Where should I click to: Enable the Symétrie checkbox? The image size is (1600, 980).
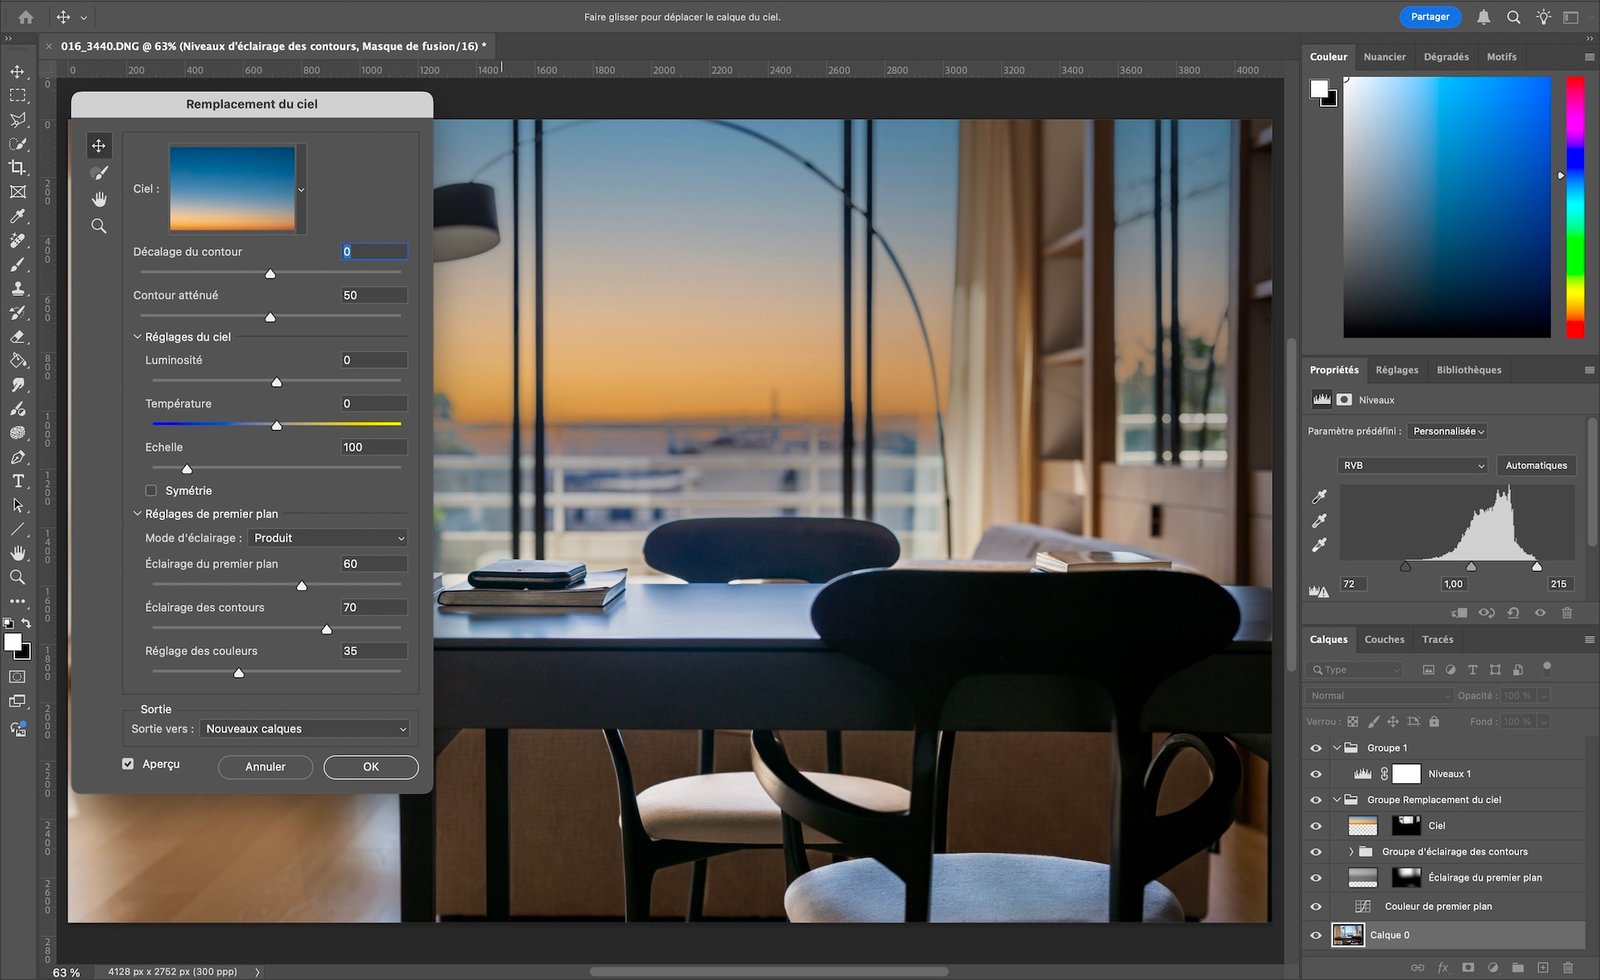151,491
